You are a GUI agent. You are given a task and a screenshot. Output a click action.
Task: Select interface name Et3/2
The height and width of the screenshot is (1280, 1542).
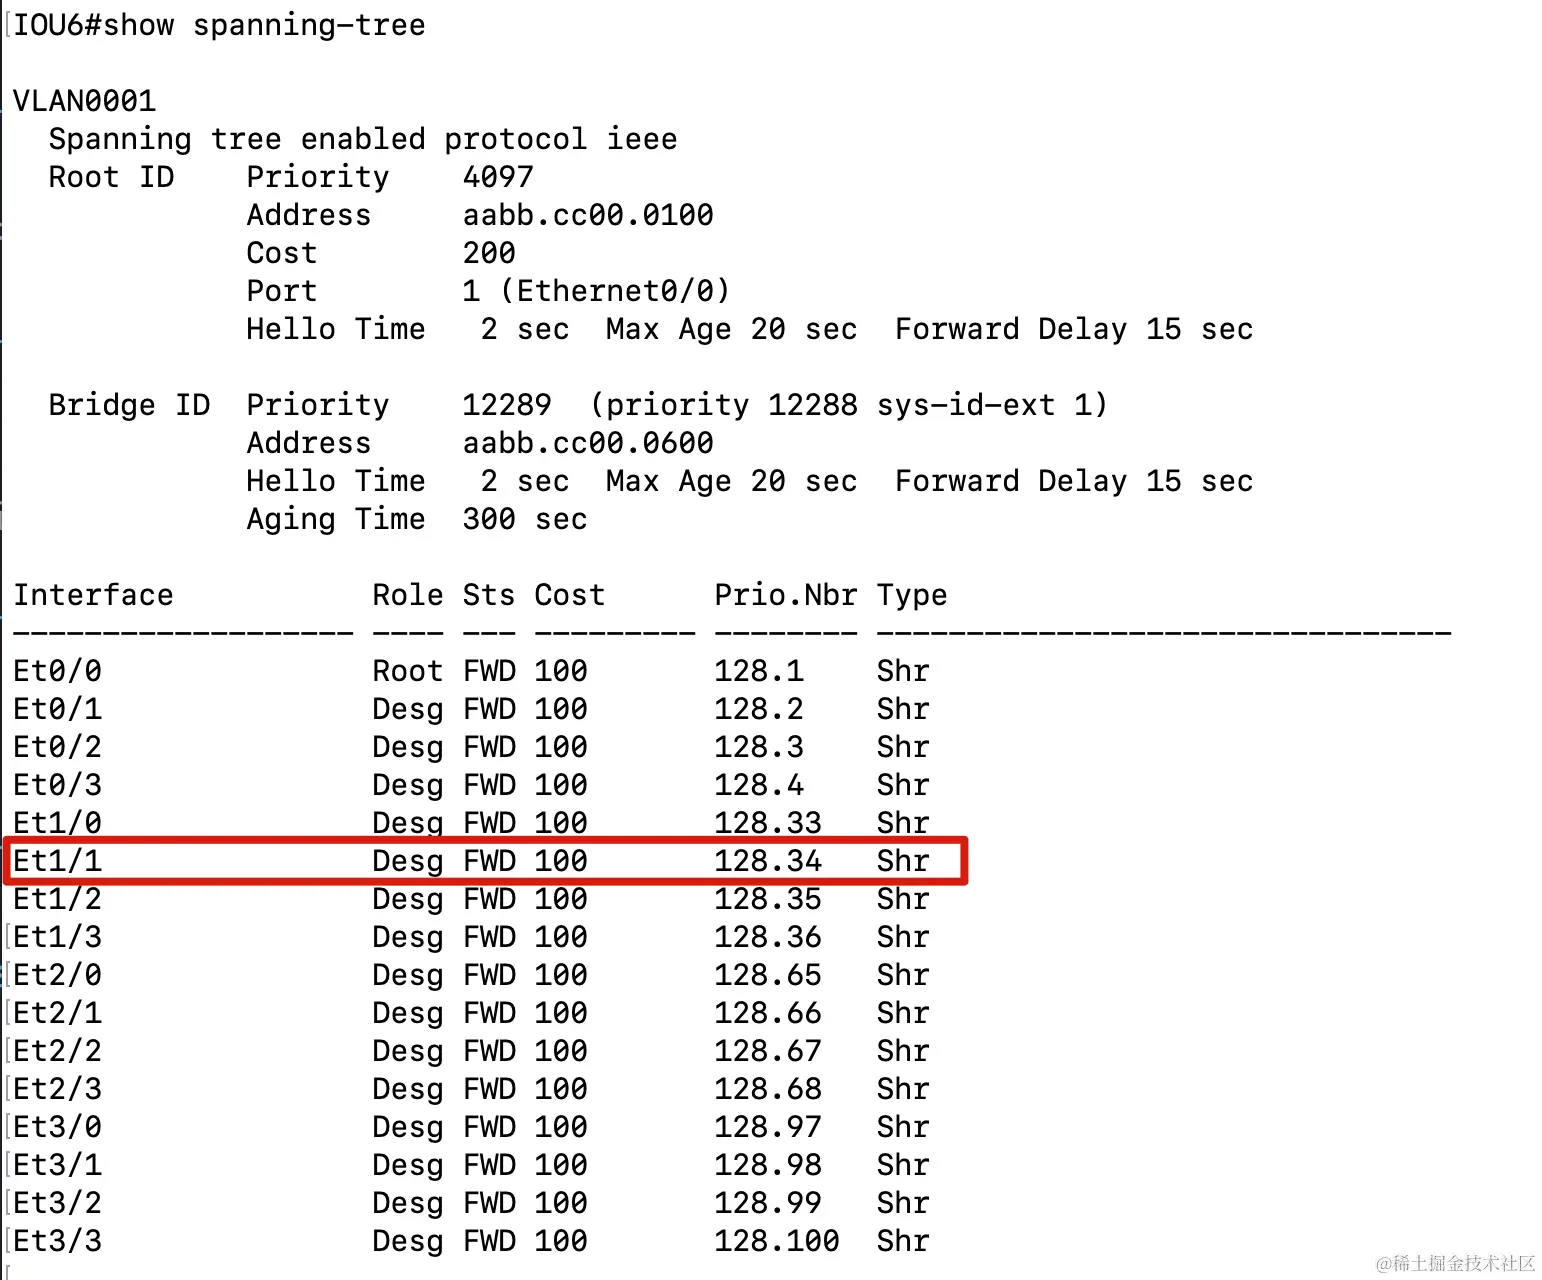click(57, 1203)
